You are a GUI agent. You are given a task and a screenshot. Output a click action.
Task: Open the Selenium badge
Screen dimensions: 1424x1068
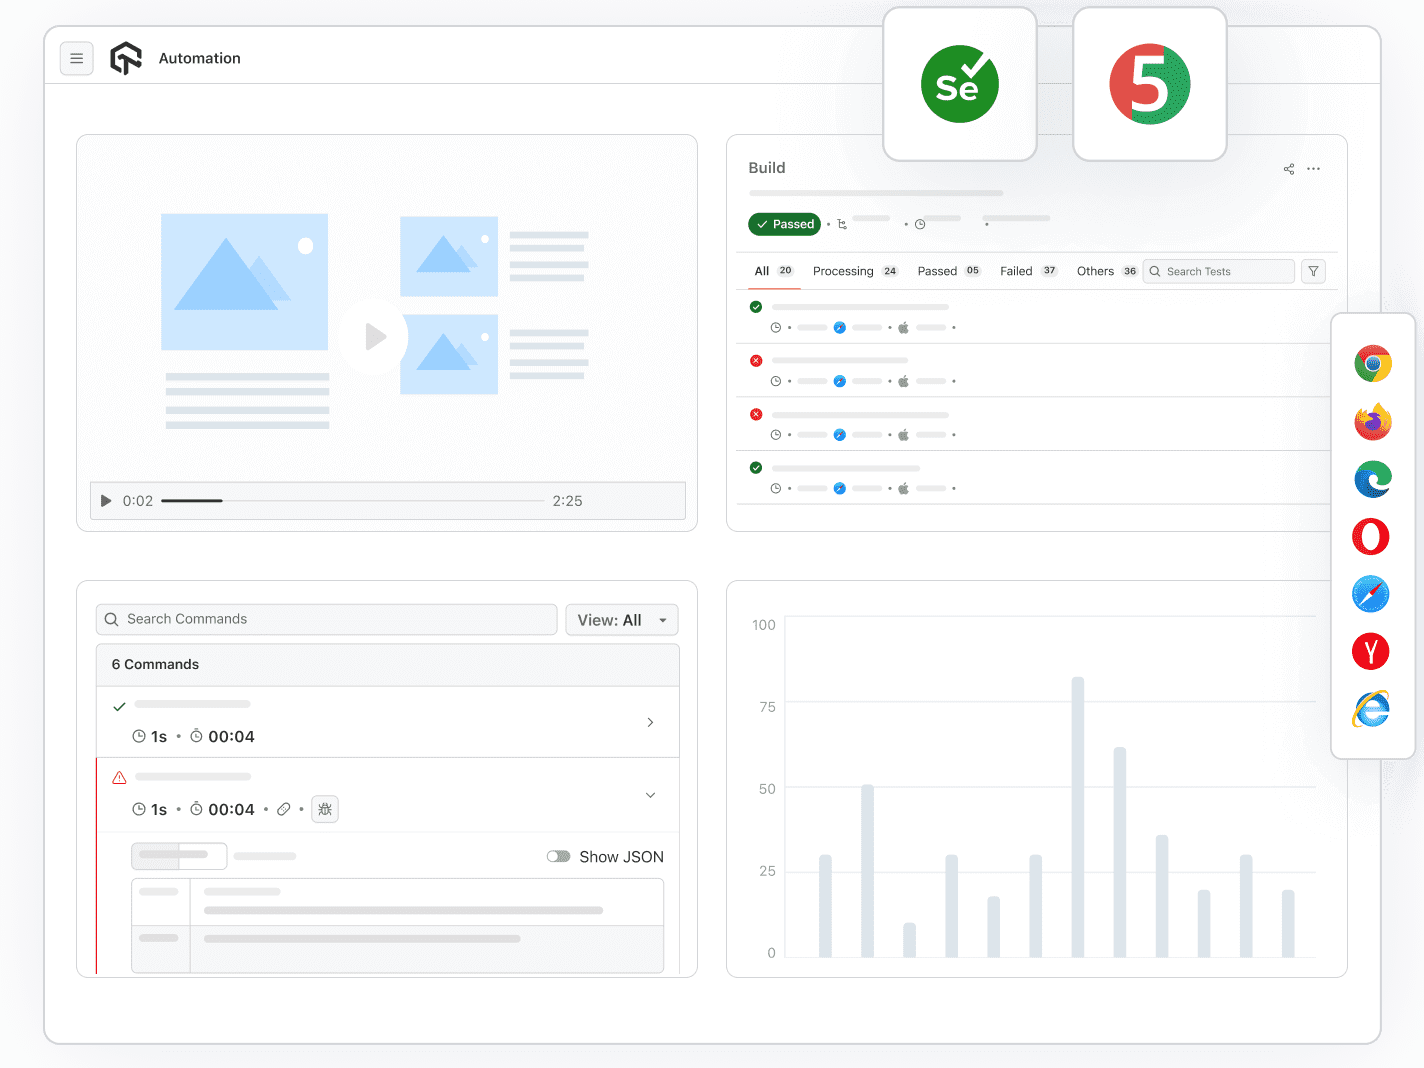point(959,84)
